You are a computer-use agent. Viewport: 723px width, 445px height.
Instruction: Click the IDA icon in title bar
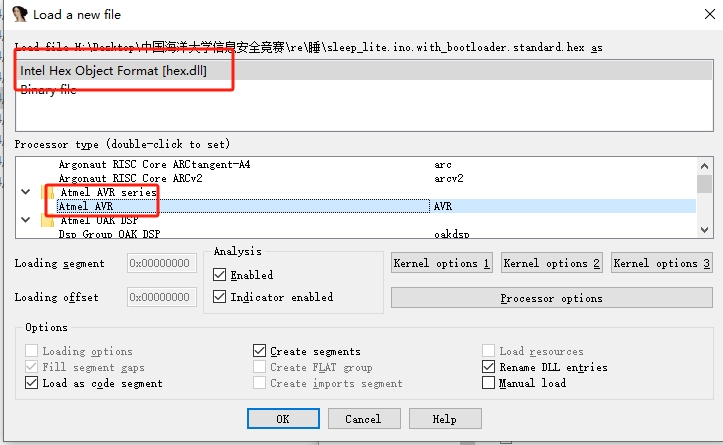pos(18,14)
